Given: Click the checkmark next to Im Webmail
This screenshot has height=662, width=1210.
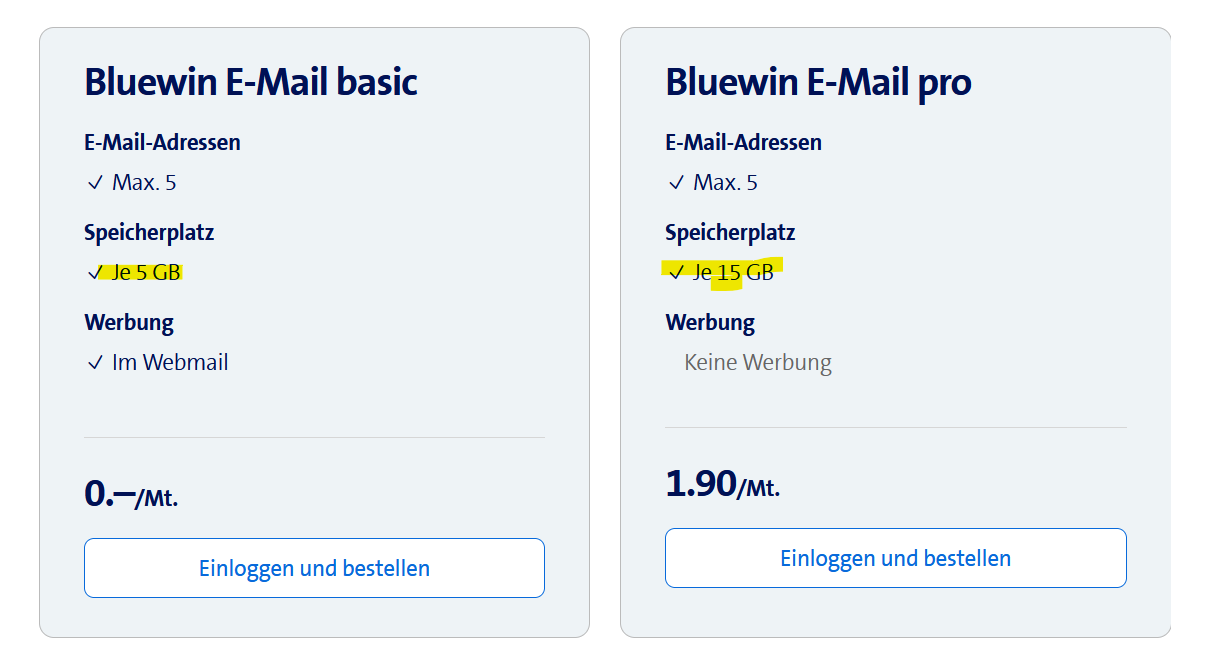Looking at the screenshot, I should coord(95,362).
